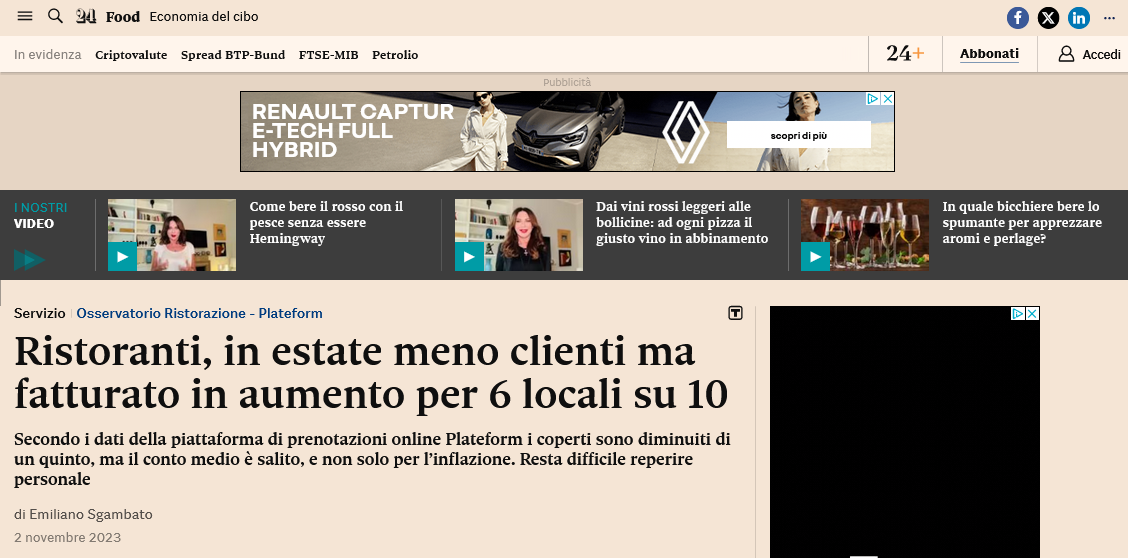1128x558 pixels.
Task: Play the red wine with fish video
Action: (122, 257)
